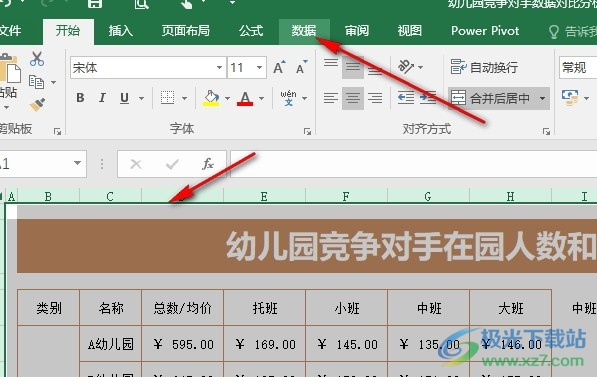The height and width of the screenshot is (377, 597).
Task: Click the Insert Function fx icon
Action: [208, 164]
